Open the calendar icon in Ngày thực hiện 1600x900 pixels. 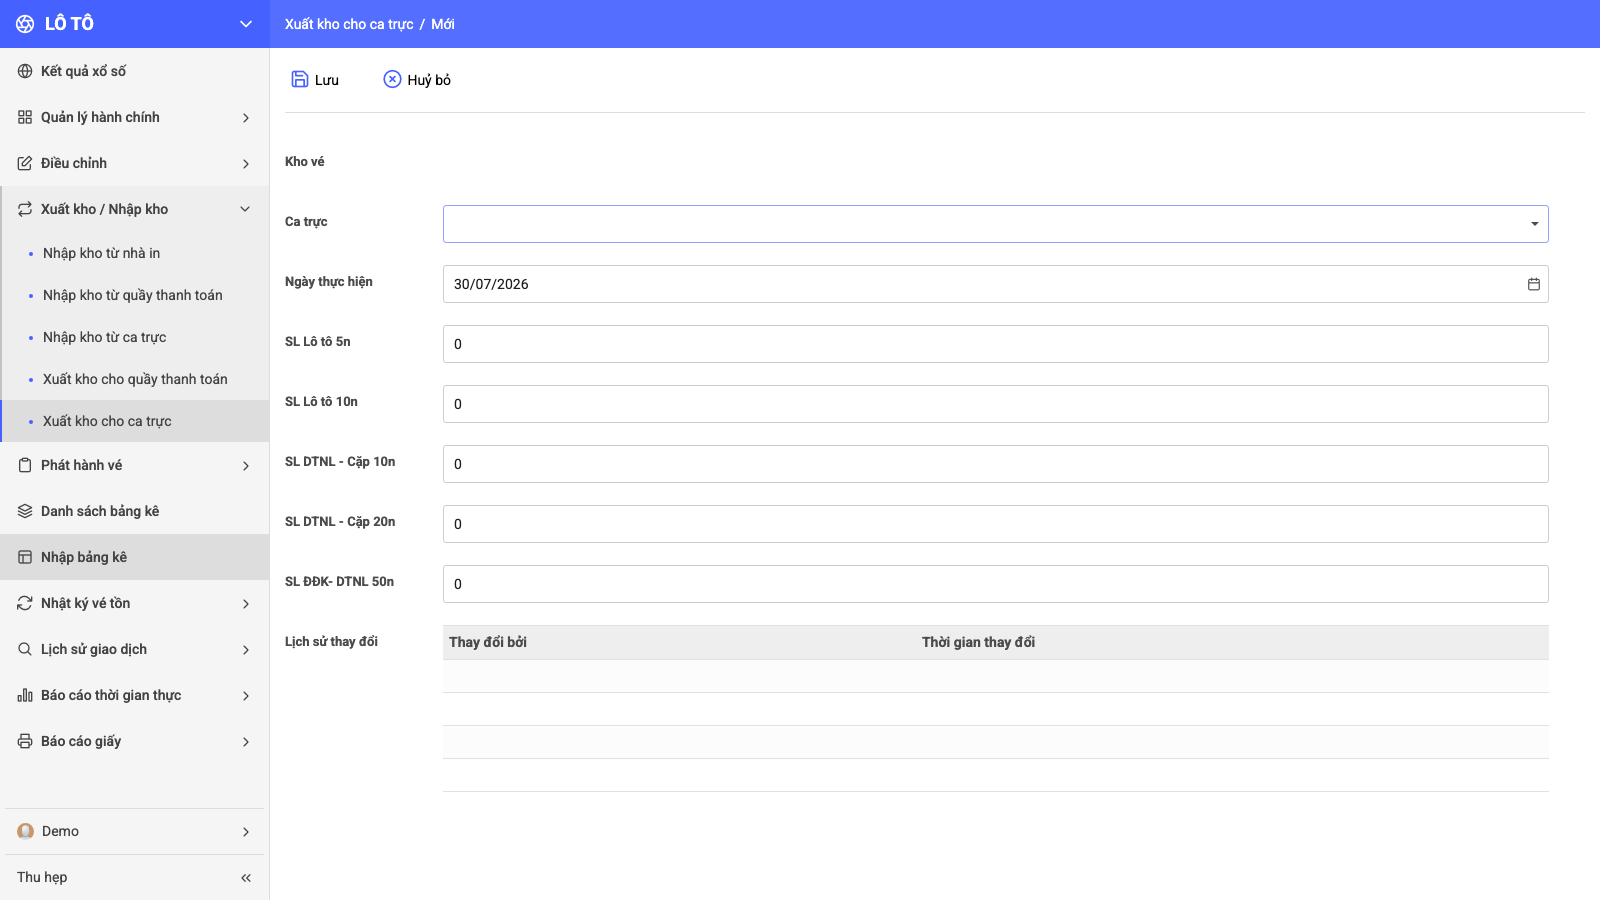pyautogui.click(x=1534, y=284)
